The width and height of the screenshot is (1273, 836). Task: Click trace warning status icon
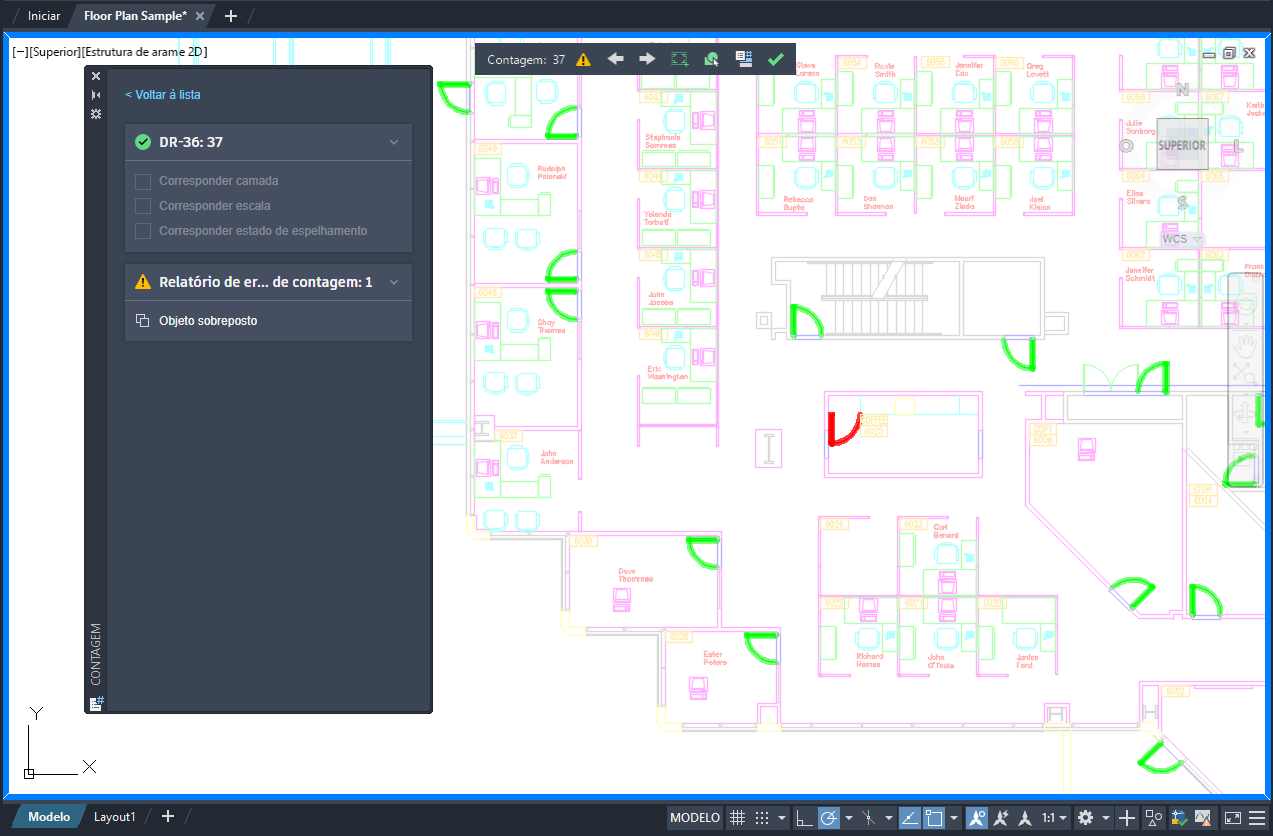tap(1203, 818)
